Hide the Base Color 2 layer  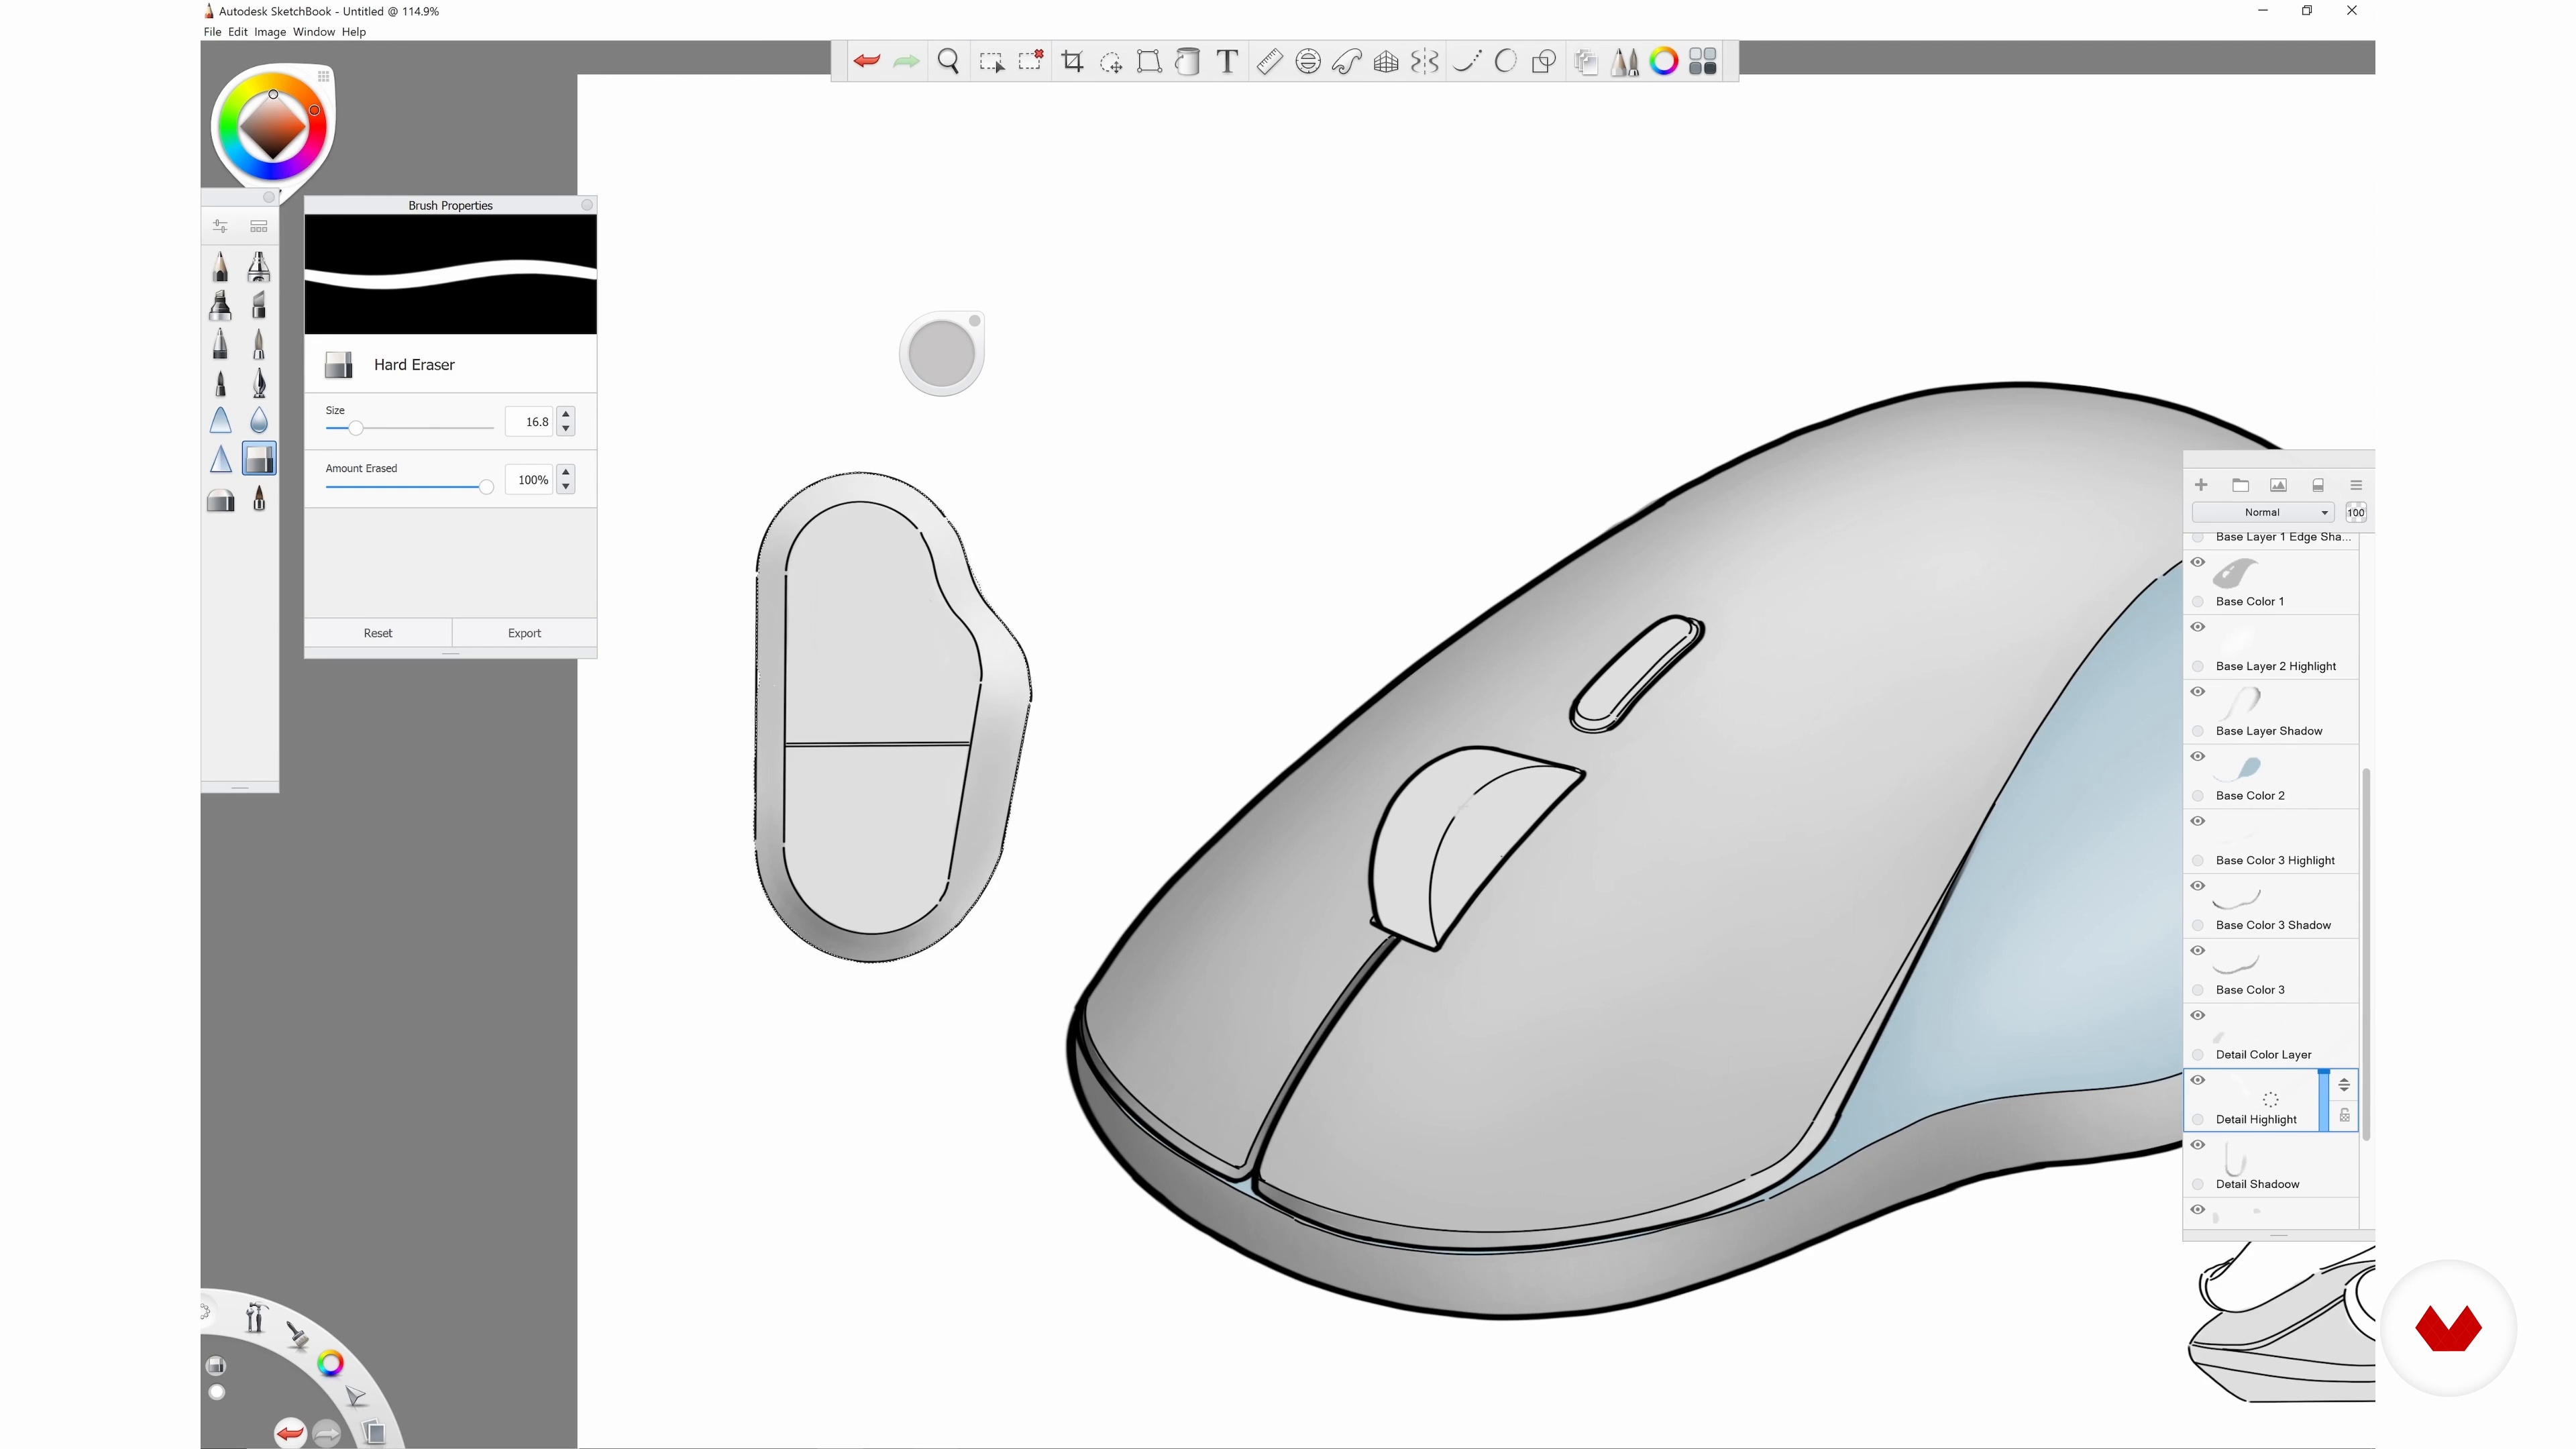2198,756
